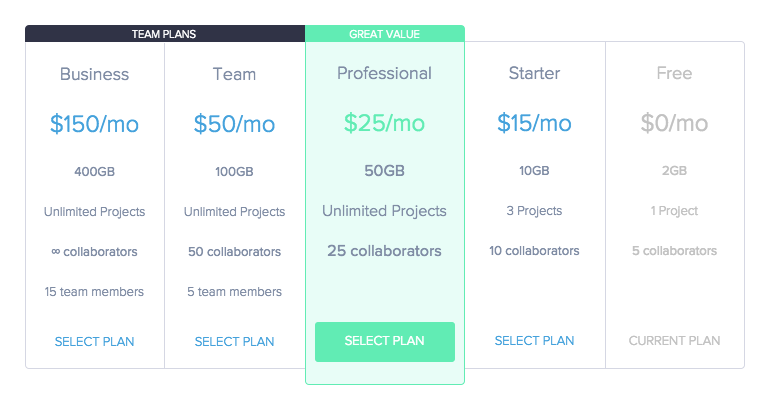
Task: Select the Starter plan link
Action: (534, 340)
